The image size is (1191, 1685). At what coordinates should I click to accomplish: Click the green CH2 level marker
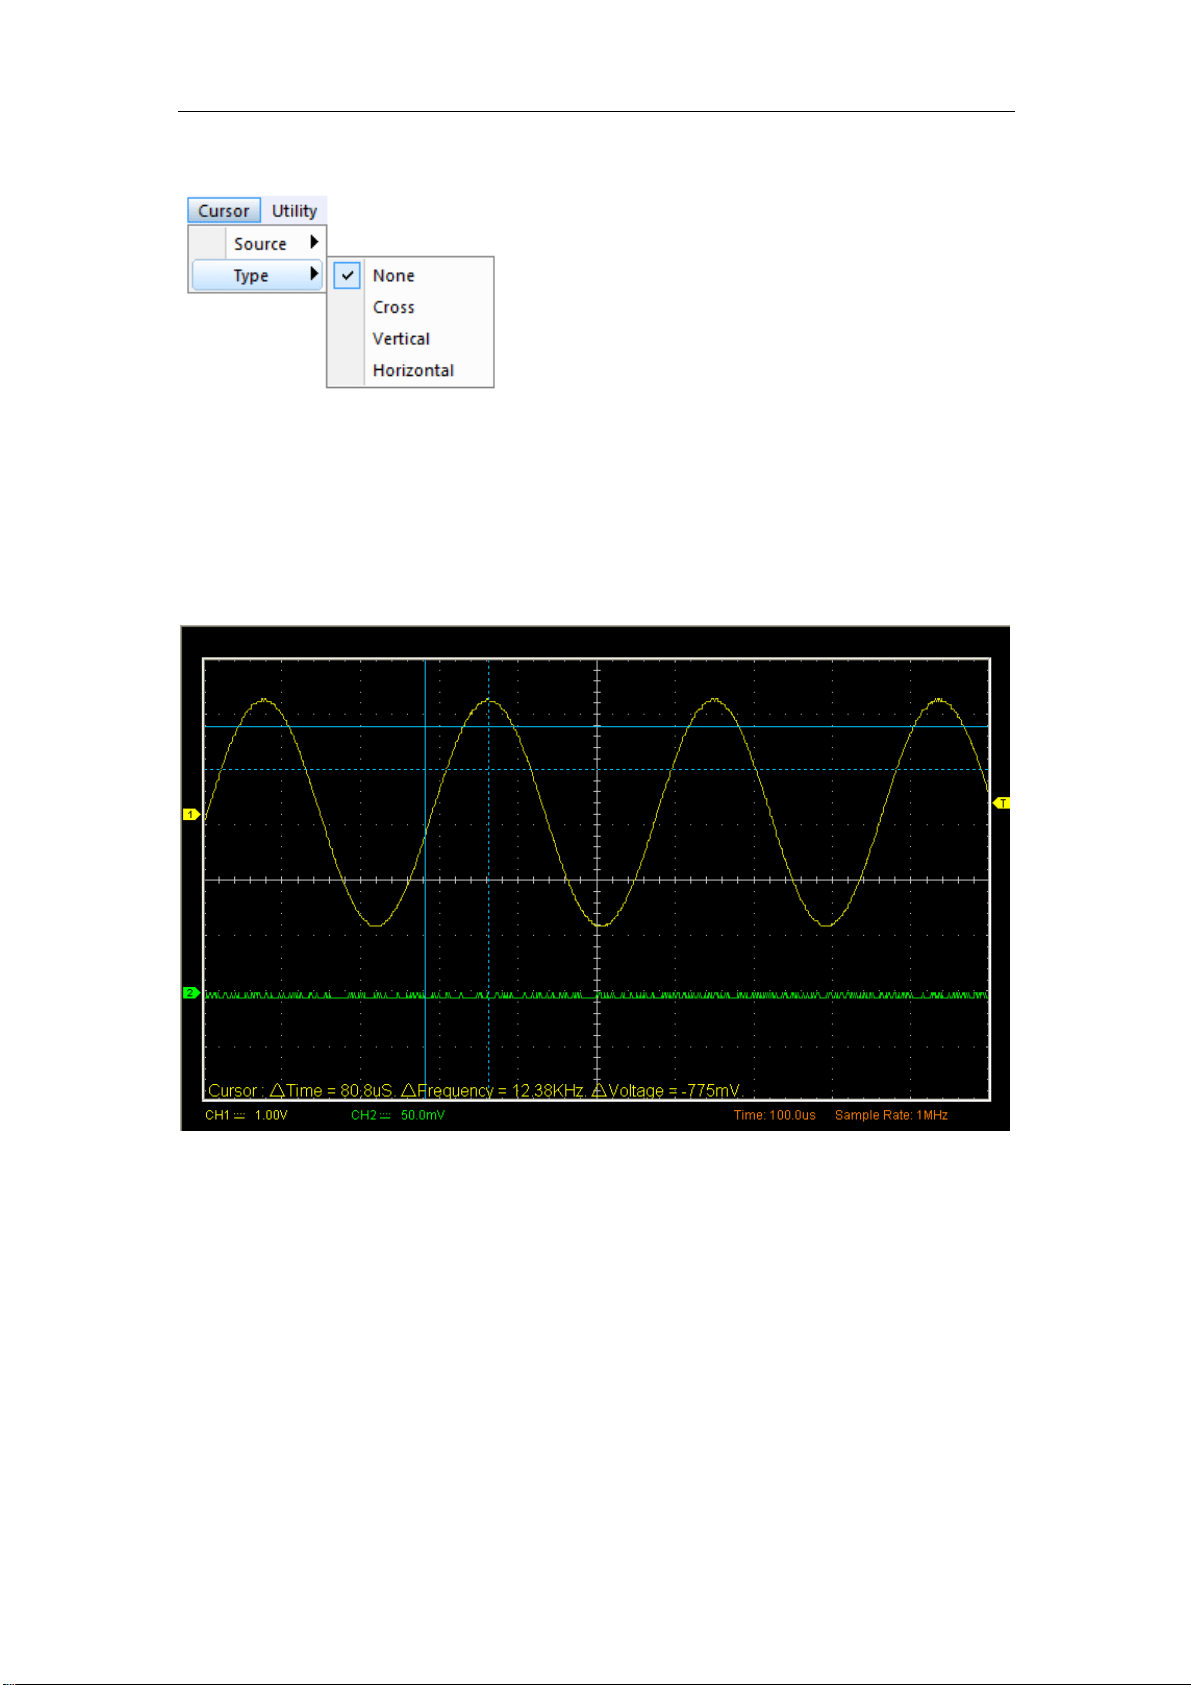point(190,993)
